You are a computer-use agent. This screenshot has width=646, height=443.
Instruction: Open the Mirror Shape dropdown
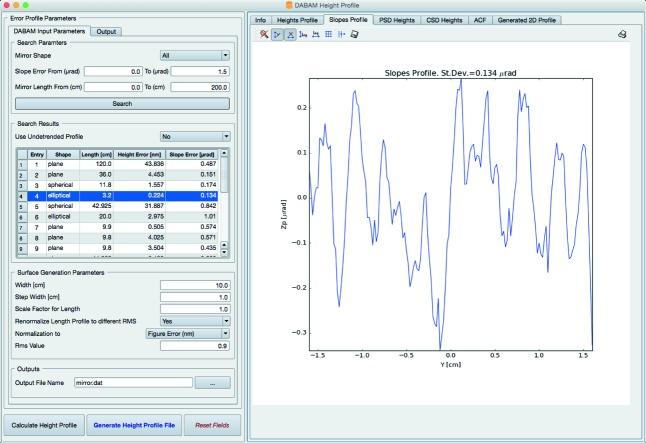click(x=196, y=56)
